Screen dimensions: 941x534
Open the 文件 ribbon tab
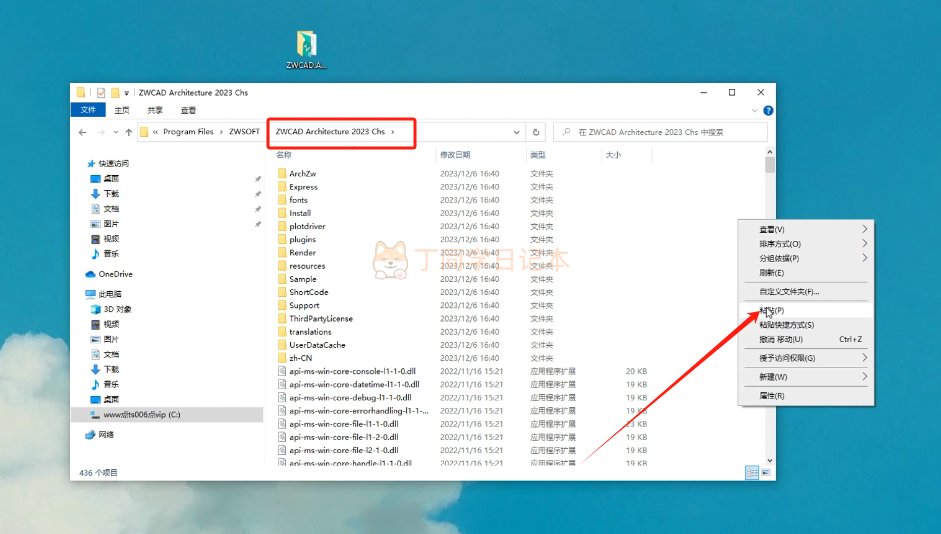click(x=88, y=110)
